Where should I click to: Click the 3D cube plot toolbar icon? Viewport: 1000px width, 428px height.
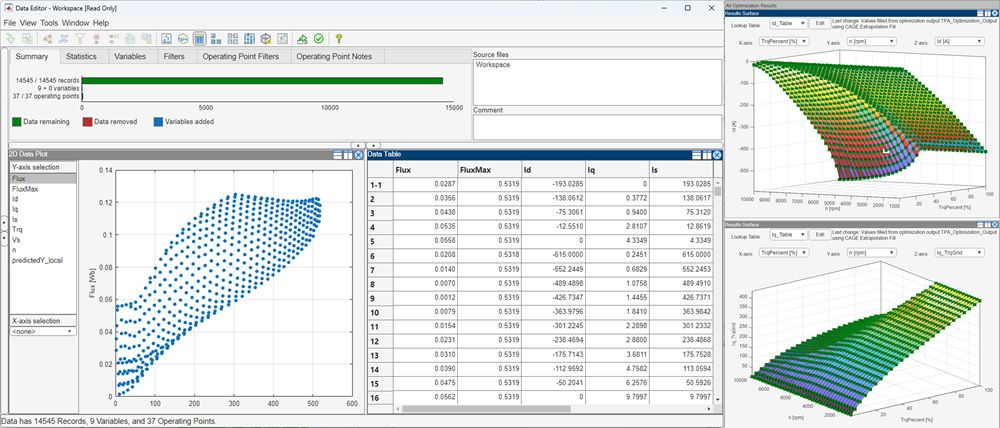click(x=266, y=39)
